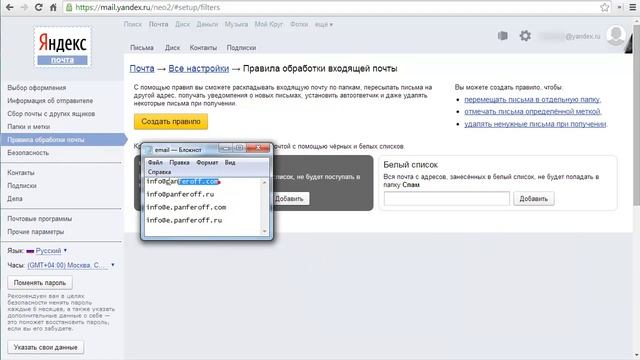
Task: Open the Музыка service link
Action: pyautogui.click(x=236, y=24)
